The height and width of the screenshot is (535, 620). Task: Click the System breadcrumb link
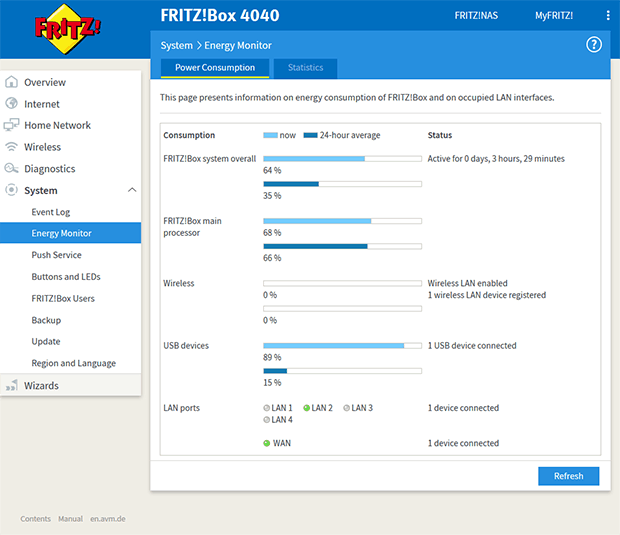(x=176, y=45)
